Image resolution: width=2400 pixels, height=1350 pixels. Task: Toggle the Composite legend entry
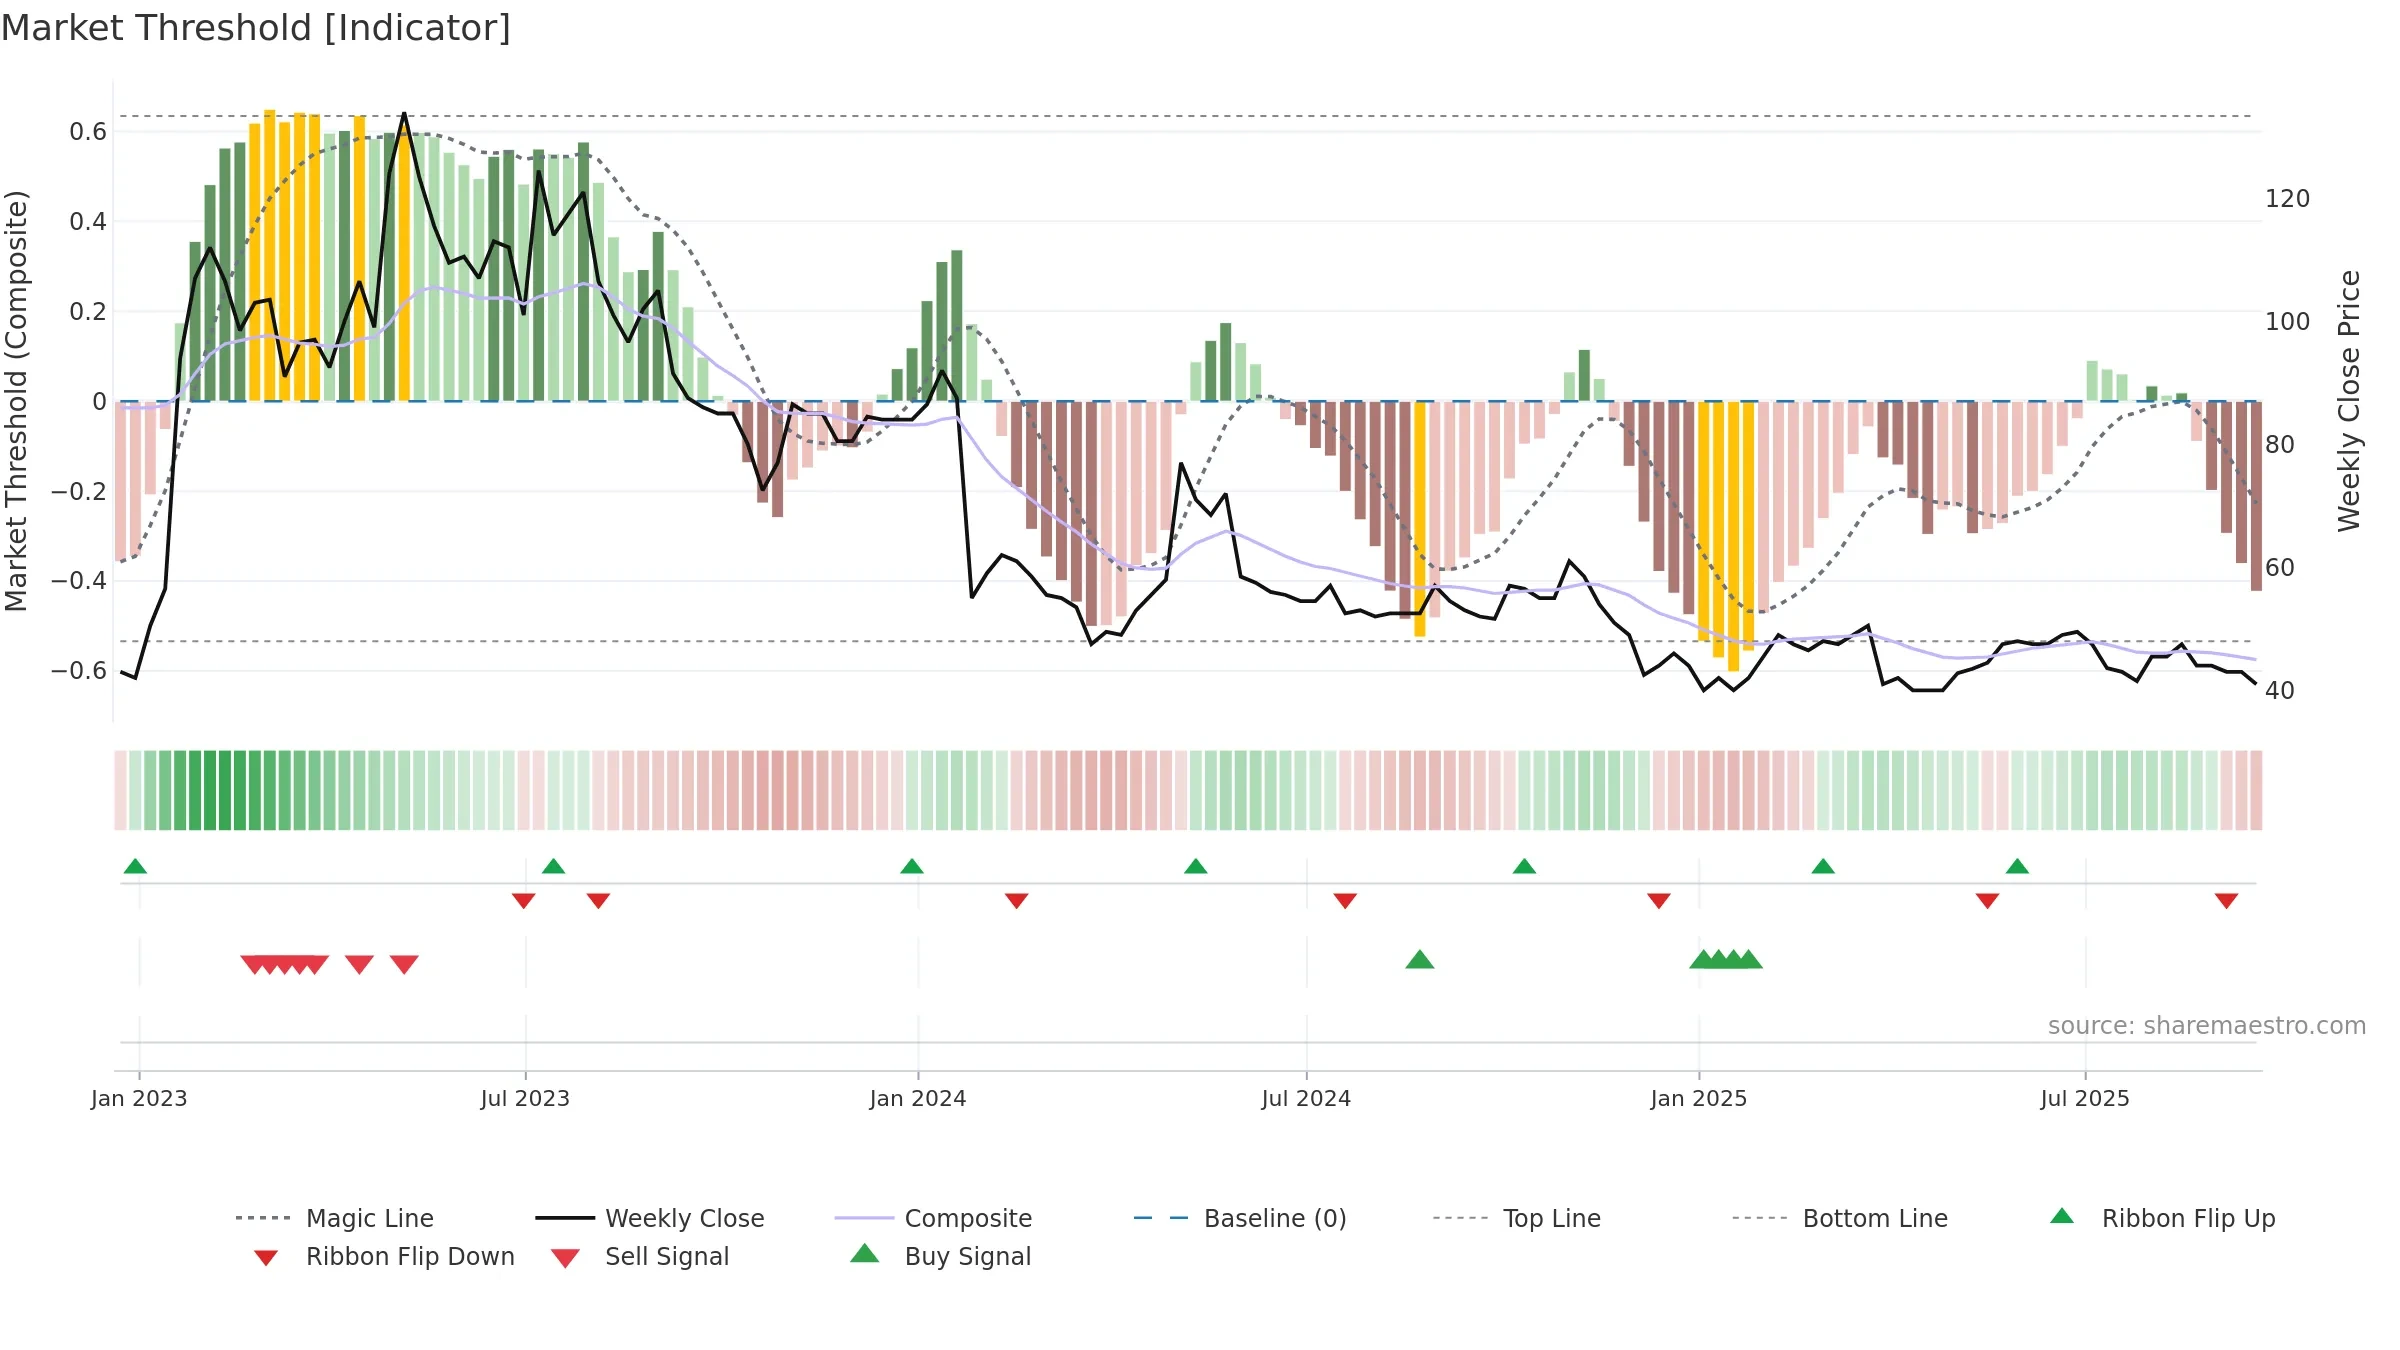tap(933, 1218)
